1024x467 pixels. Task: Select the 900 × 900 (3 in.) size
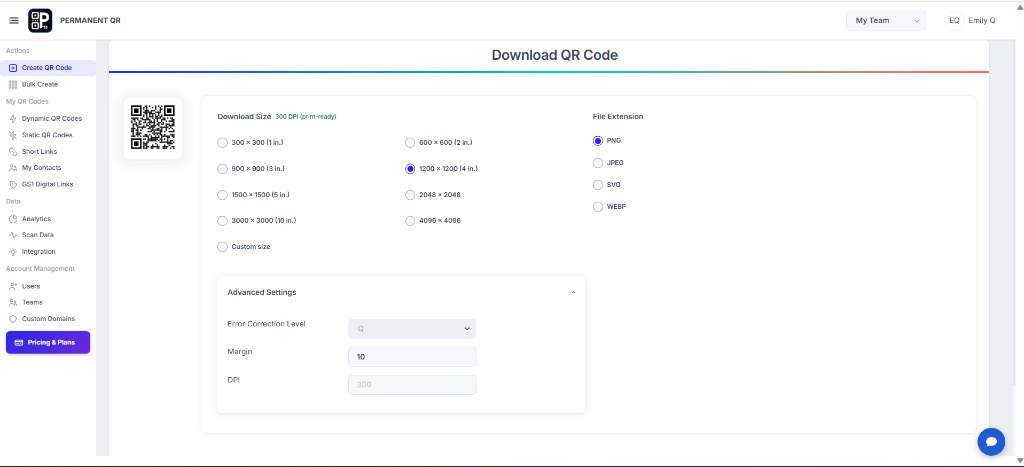[x=222, y=169]
